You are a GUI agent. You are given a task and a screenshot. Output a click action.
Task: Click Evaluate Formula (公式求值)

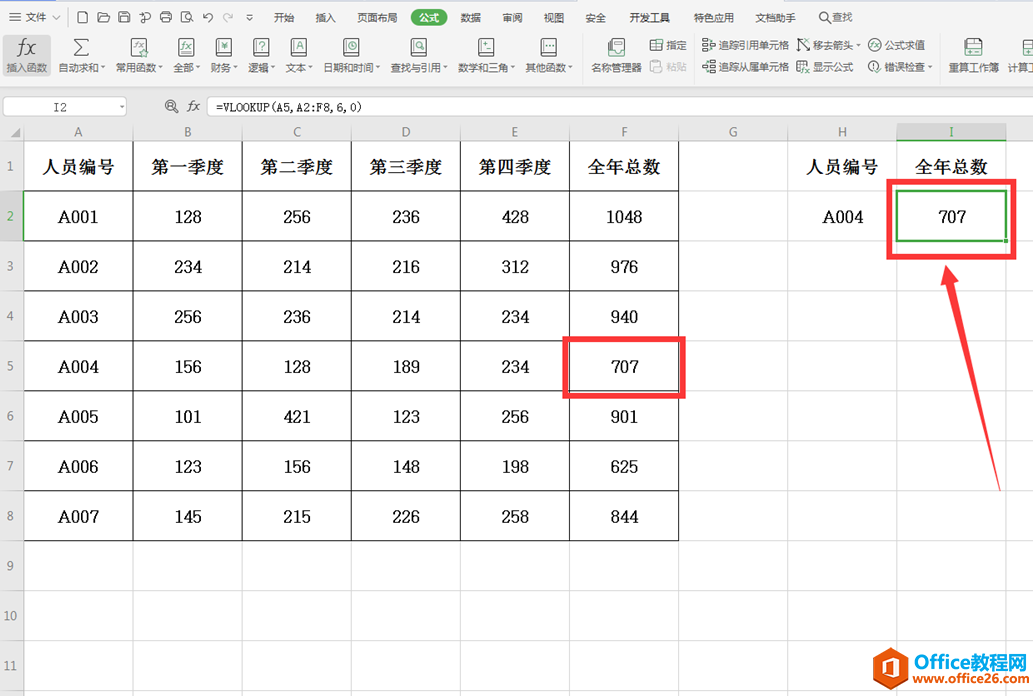click(897, 45)
